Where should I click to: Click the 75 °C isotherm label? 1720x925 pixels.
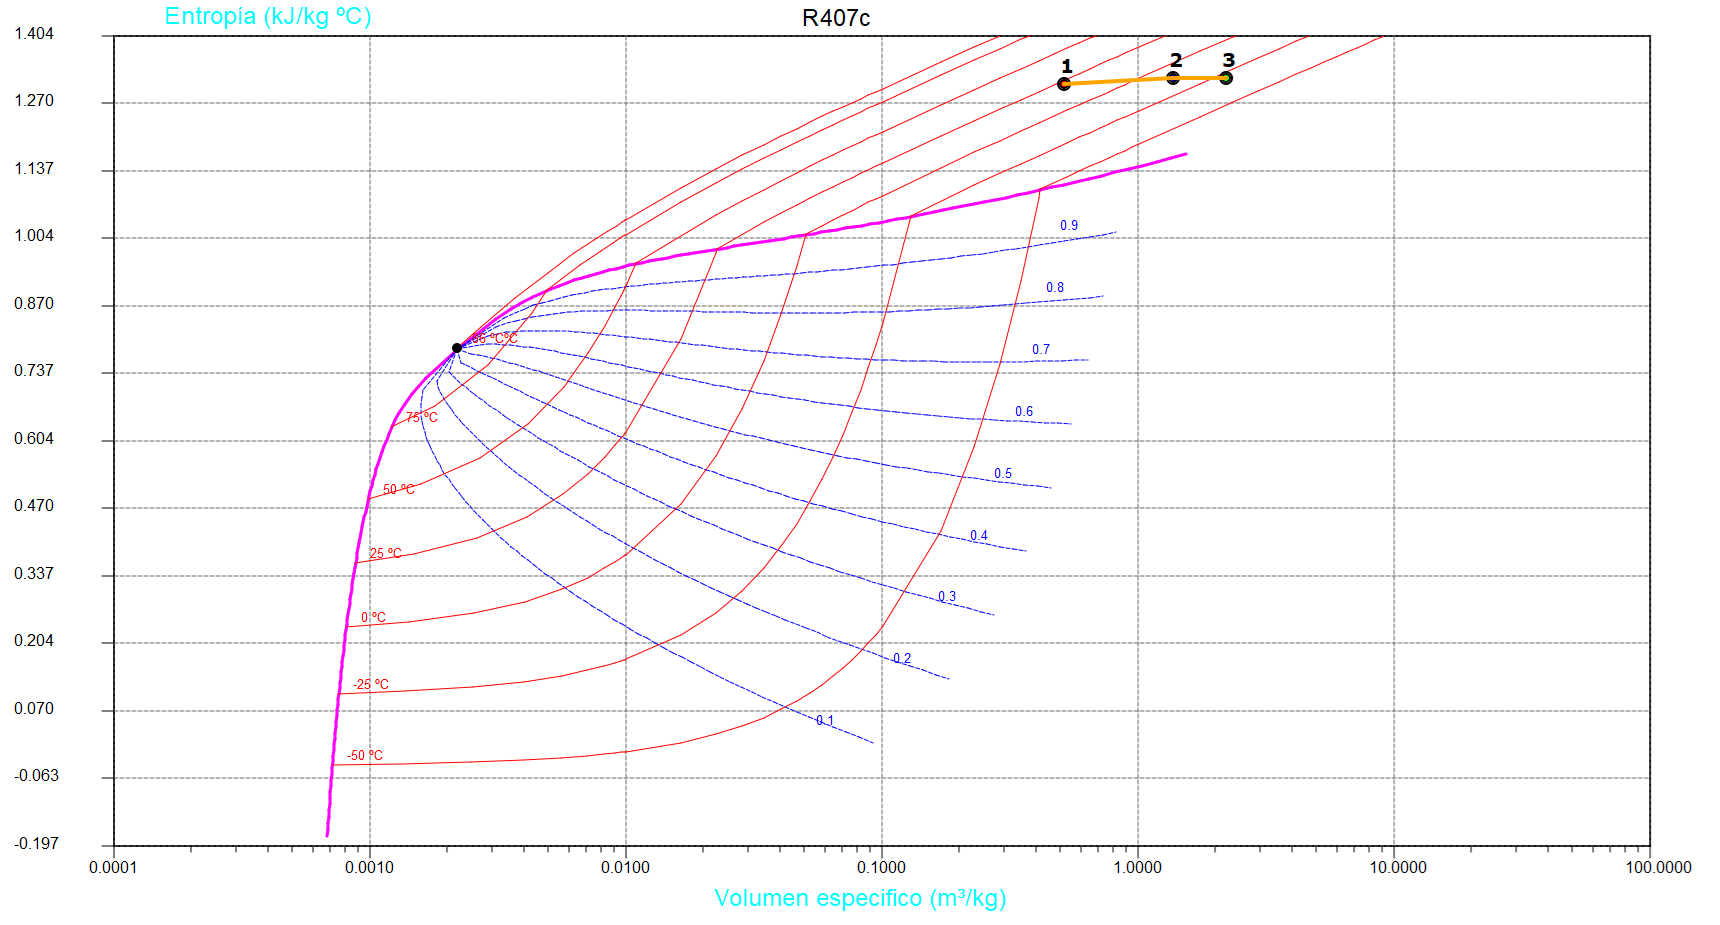click(421, 417)
